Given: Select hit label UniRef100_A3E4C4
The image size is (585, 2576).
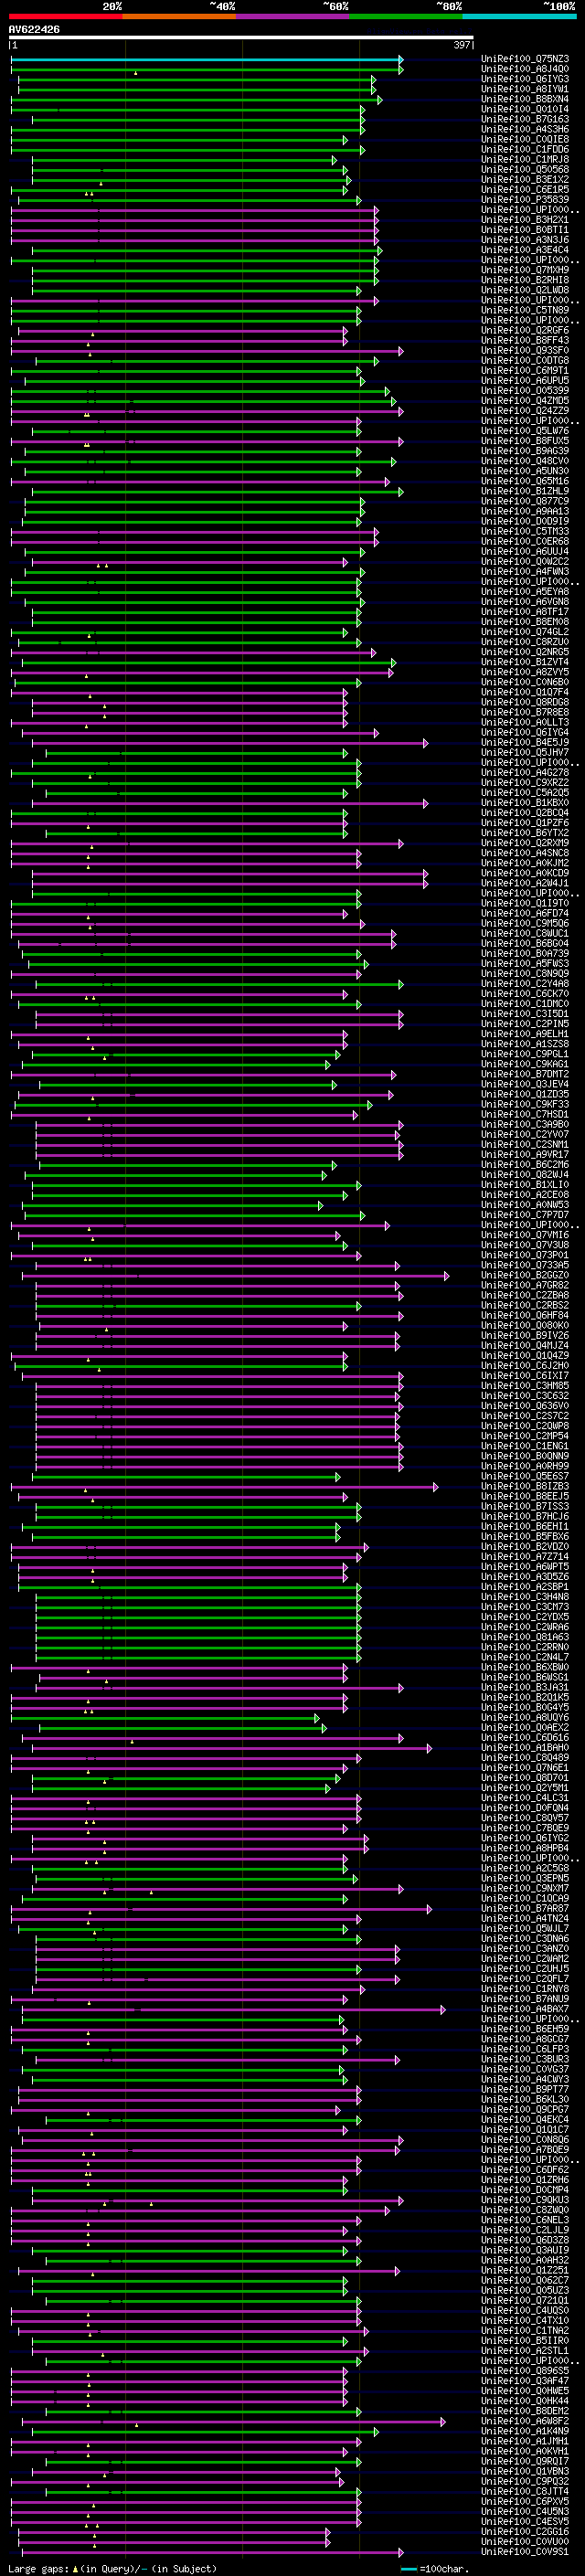Looking at the screenshot, I should [x=525, y=250].
